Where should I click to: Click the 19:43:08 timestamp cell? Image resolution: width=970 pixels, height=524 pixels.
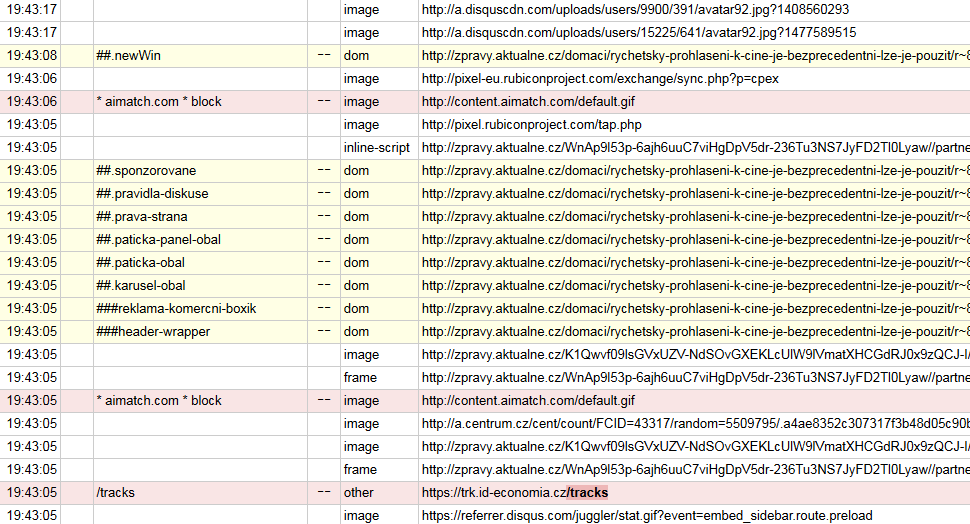pyautogui.click(x=32, y=55)
